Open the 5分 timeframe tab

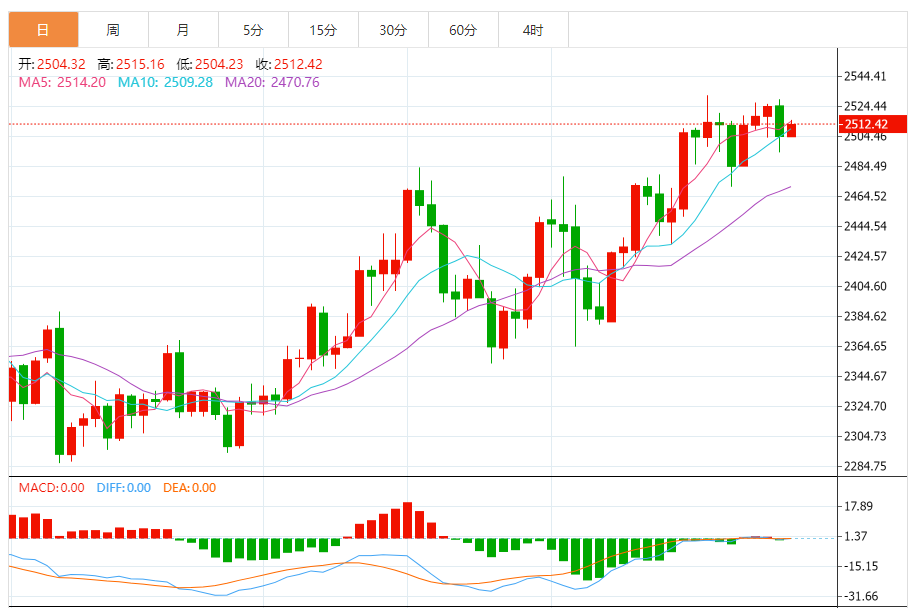tap(254, 30)
